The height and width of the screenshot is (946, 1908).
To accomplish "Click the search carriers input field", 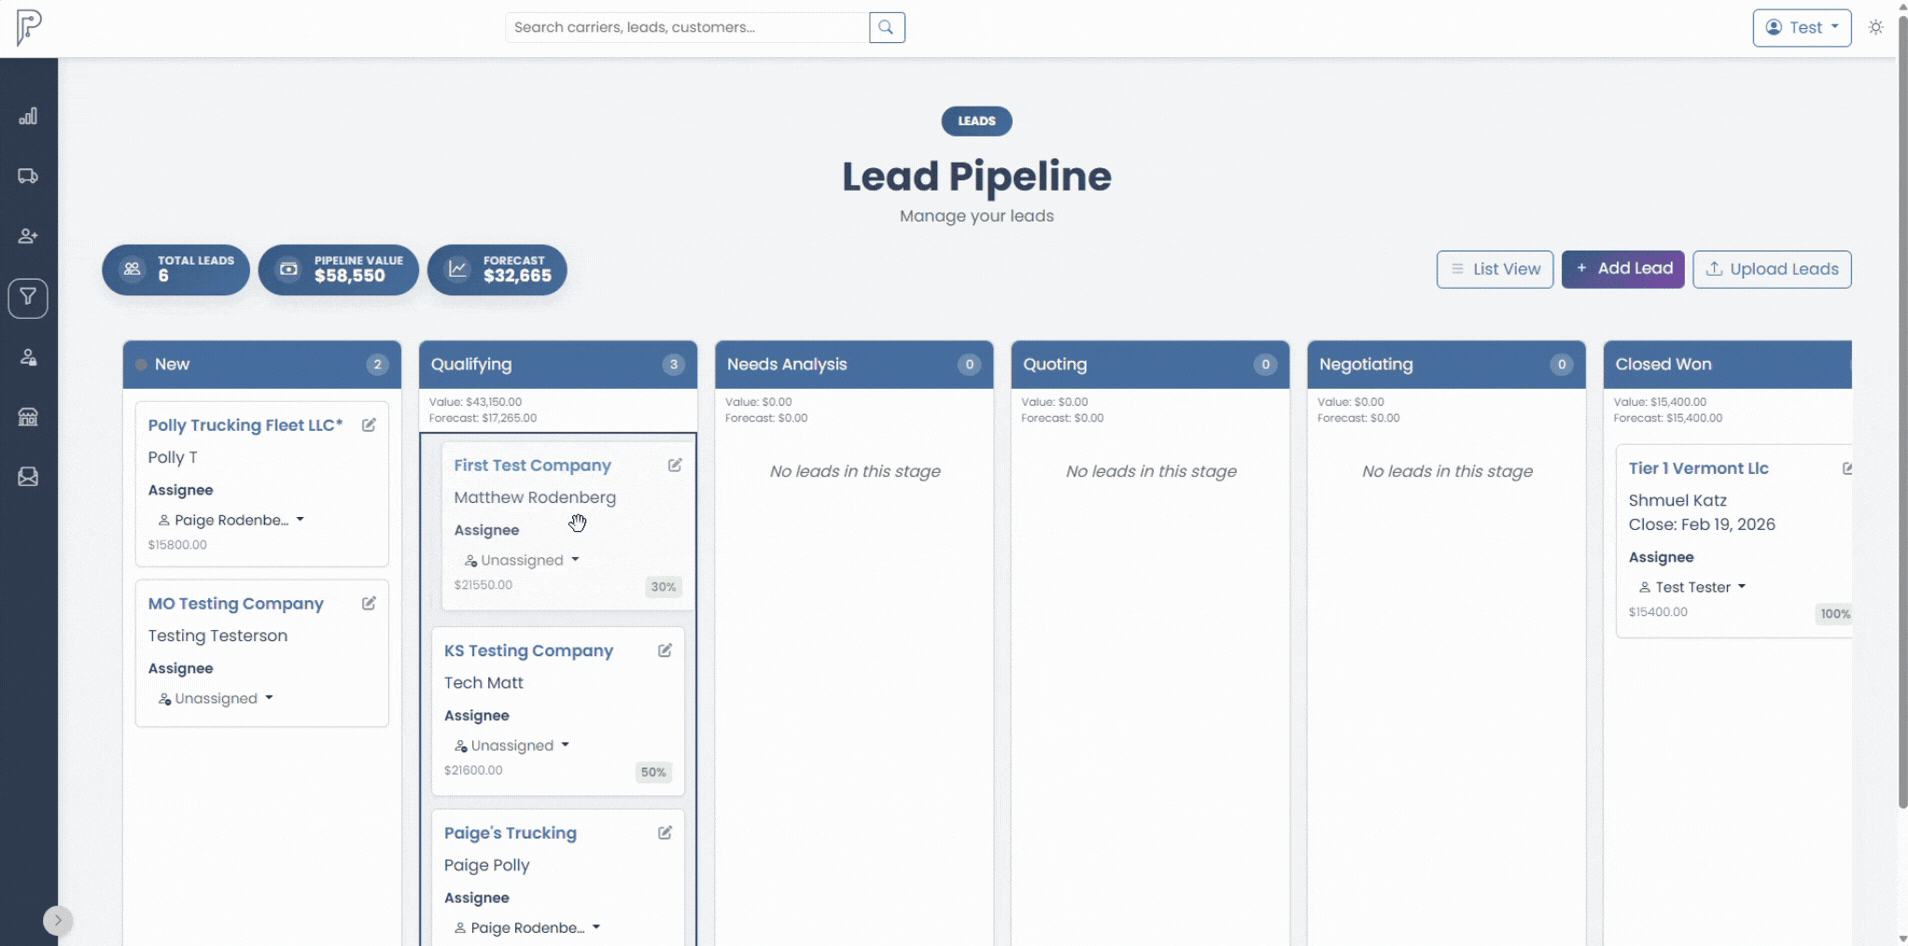I will (x=687, y=27).
